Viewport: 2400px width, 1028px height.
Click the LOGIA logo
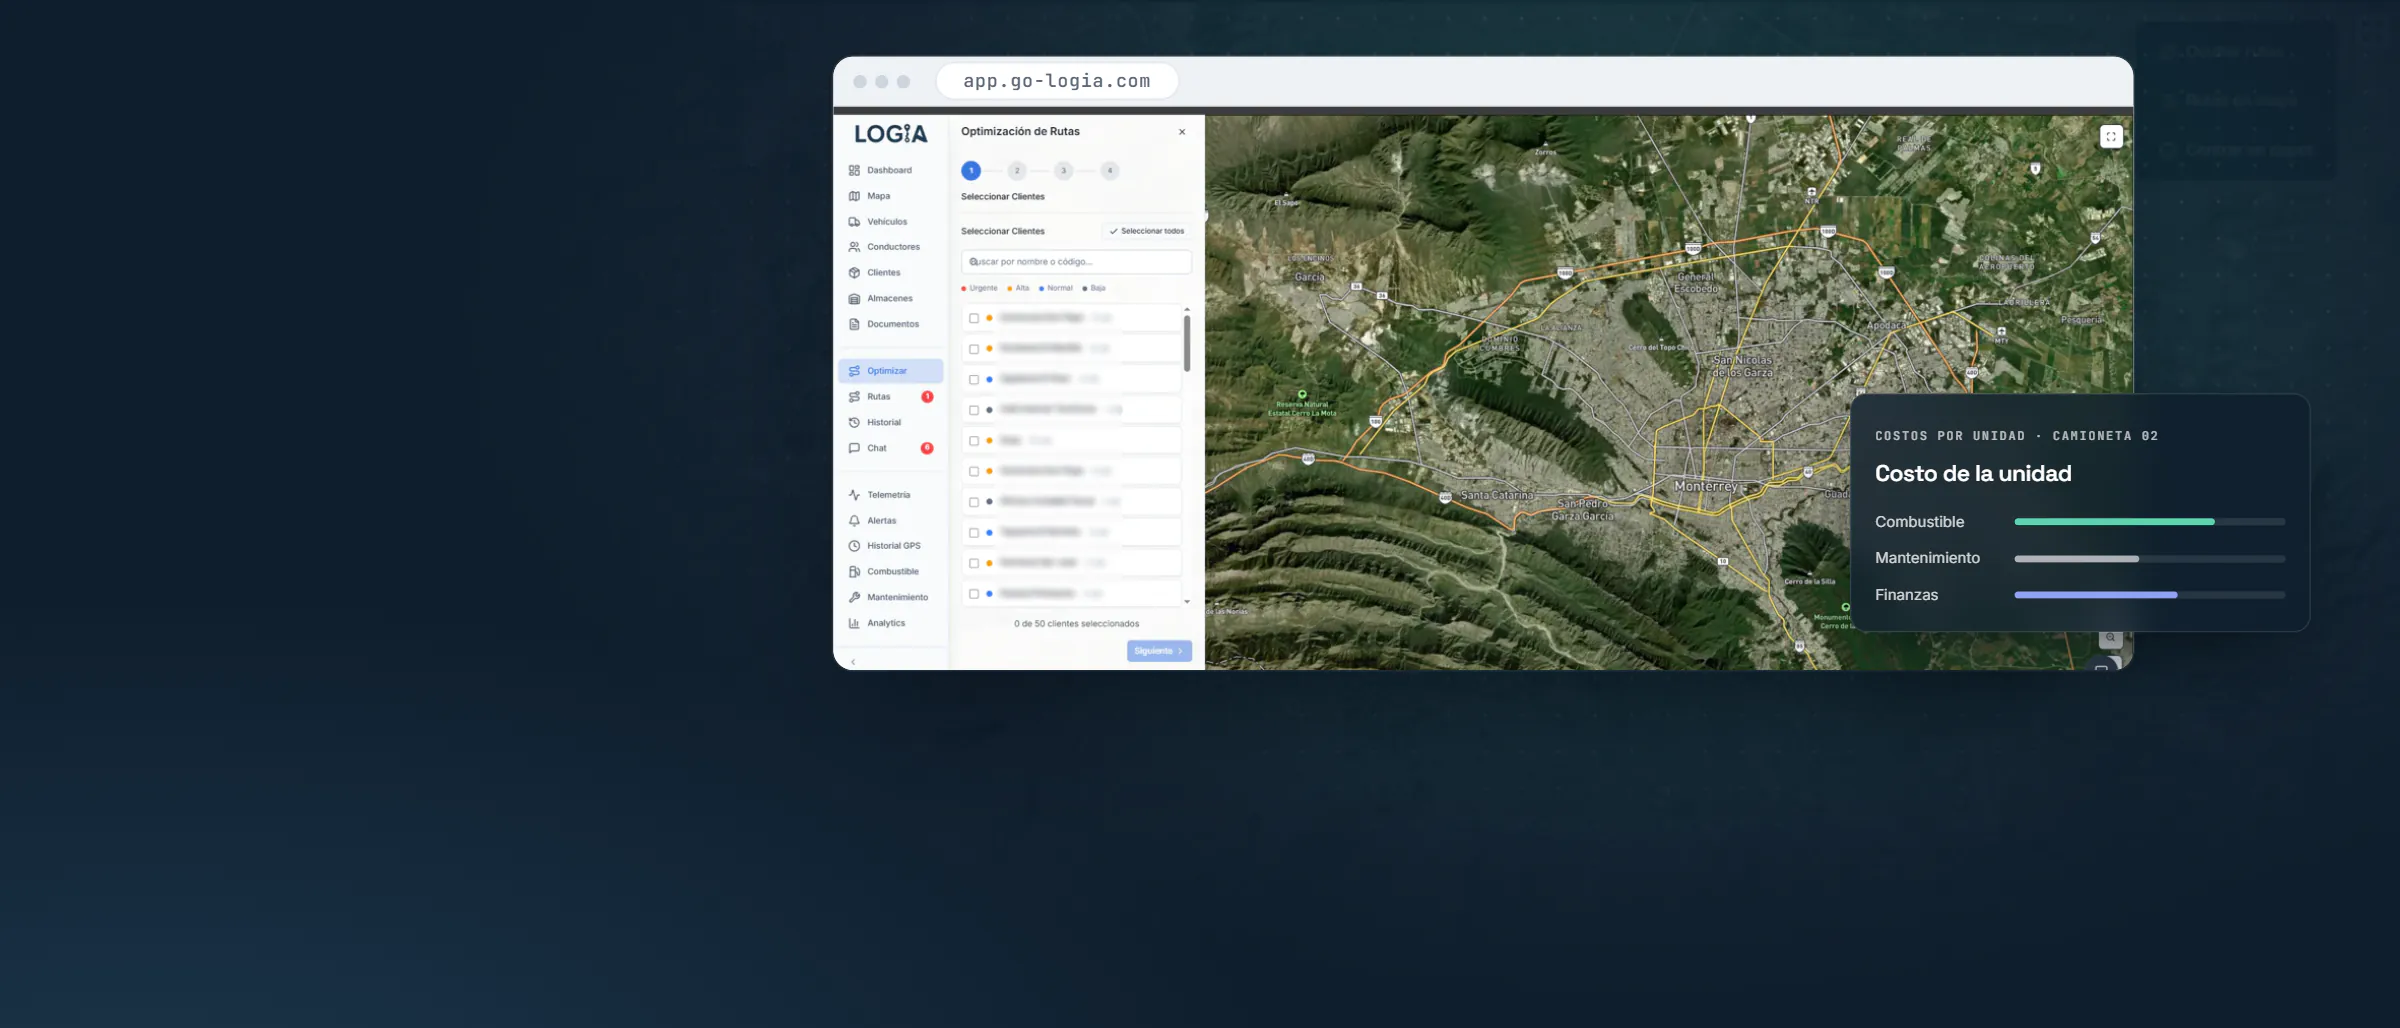point(891,134)
